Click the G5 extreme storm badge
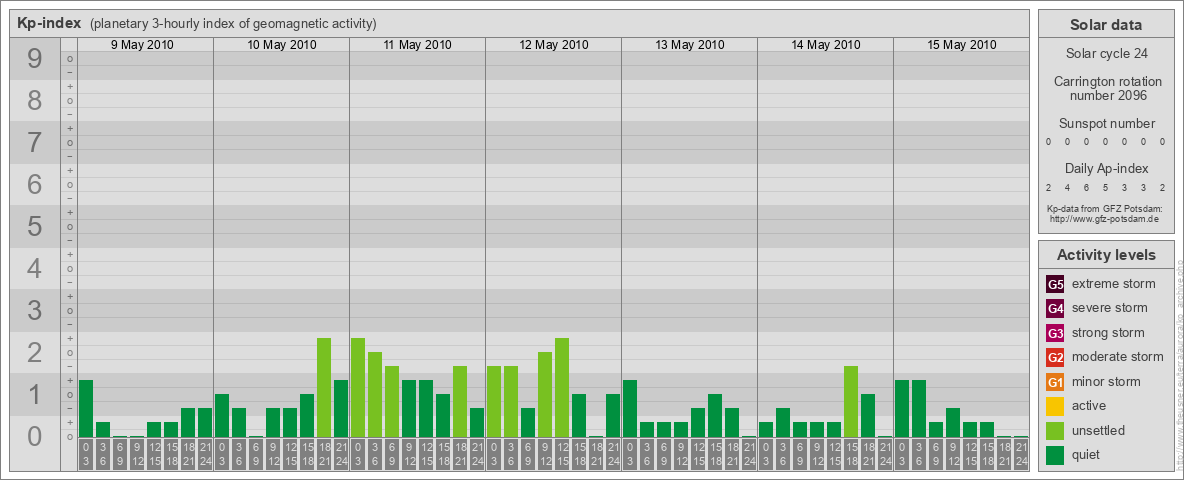The width and height of the screenshot is (1184, 480). point(1055,284)
